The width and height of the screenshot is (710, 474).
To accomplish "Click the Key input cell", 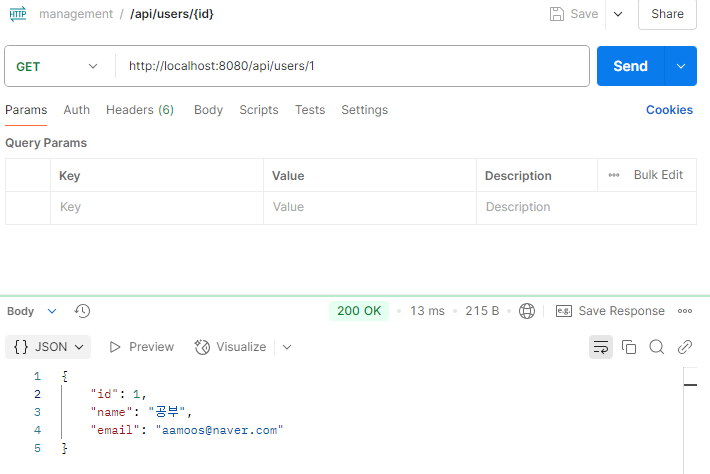I will [157, 207].
